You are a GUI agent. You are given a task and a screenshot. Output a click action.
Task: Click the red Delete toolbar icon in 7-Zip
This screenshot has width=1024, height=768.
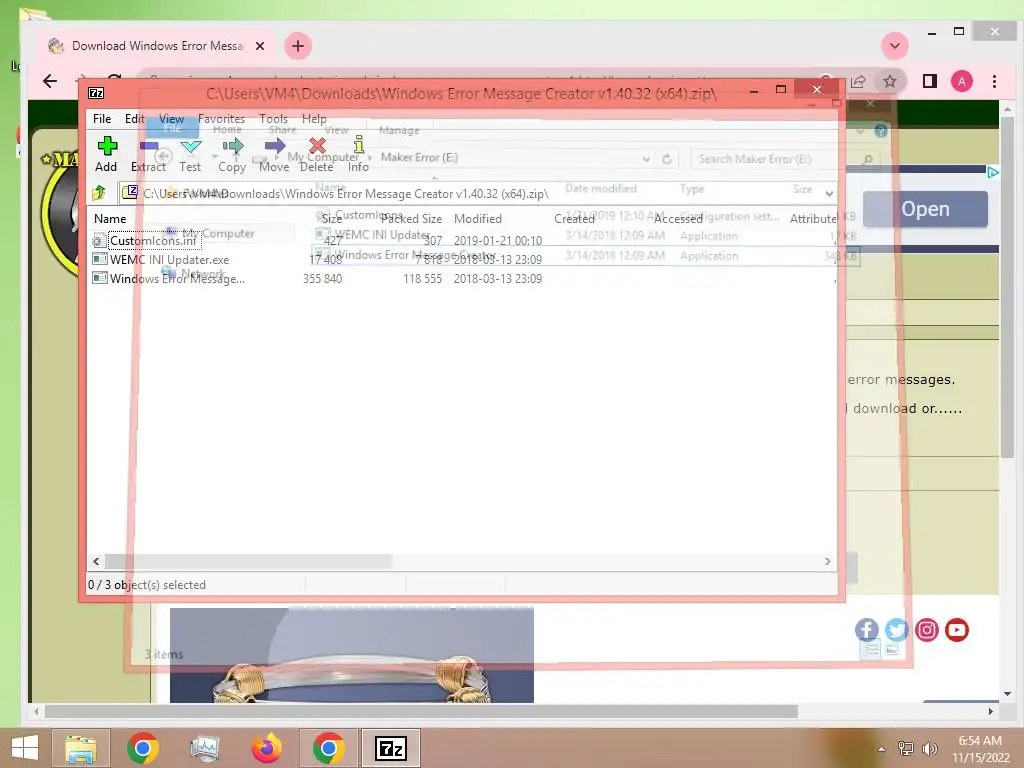pos(317,146)
